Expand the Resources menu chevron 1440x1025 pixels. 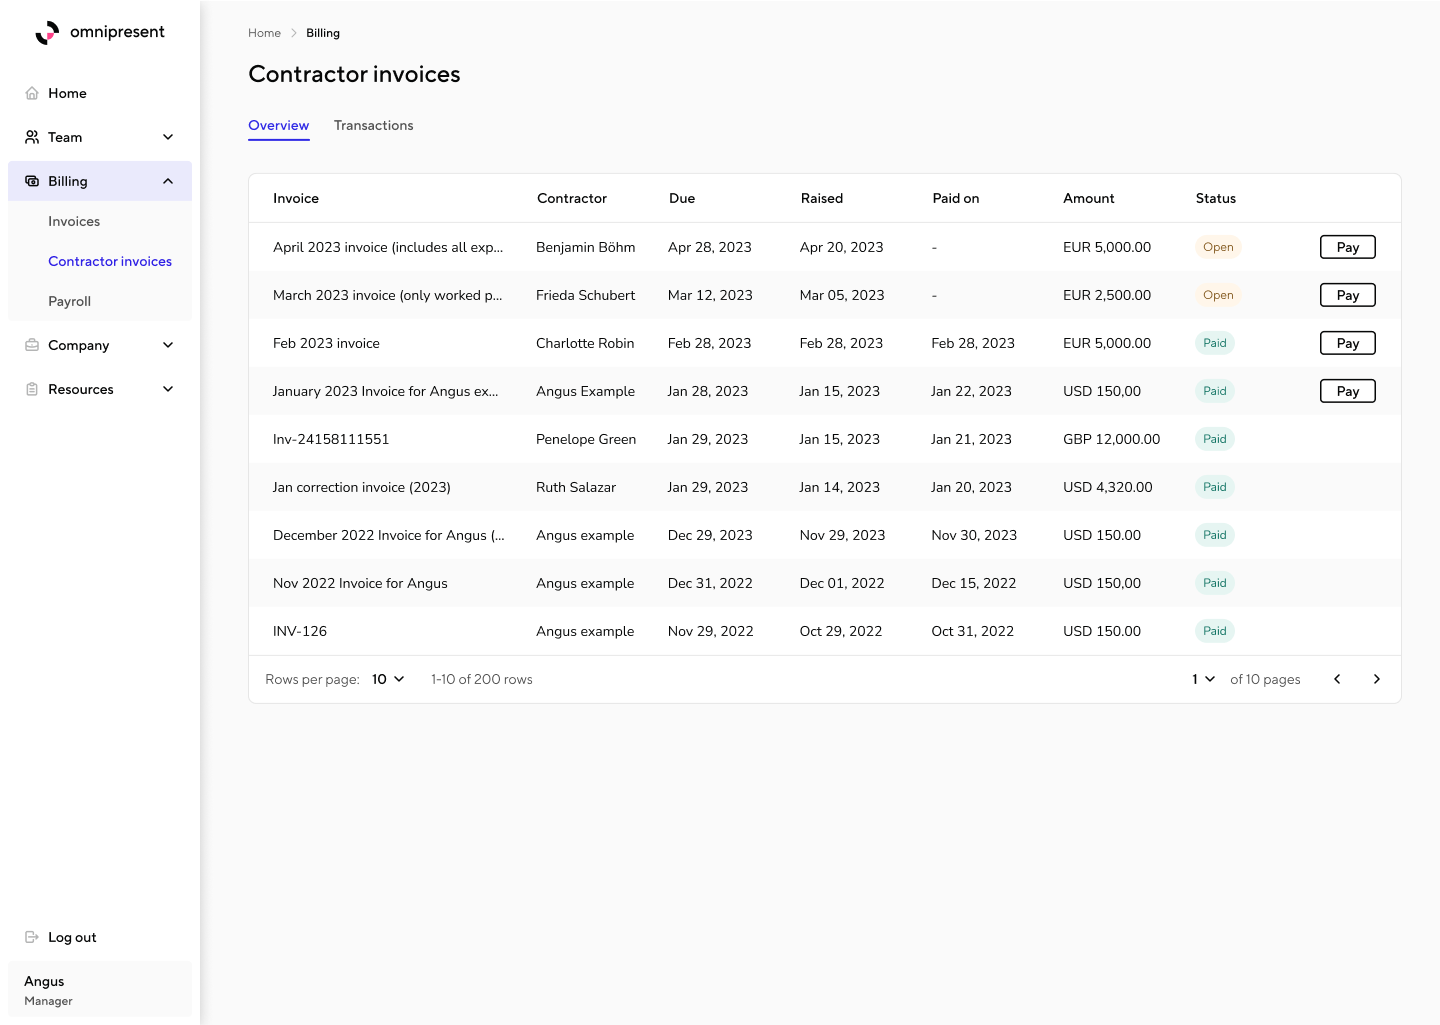168,389
